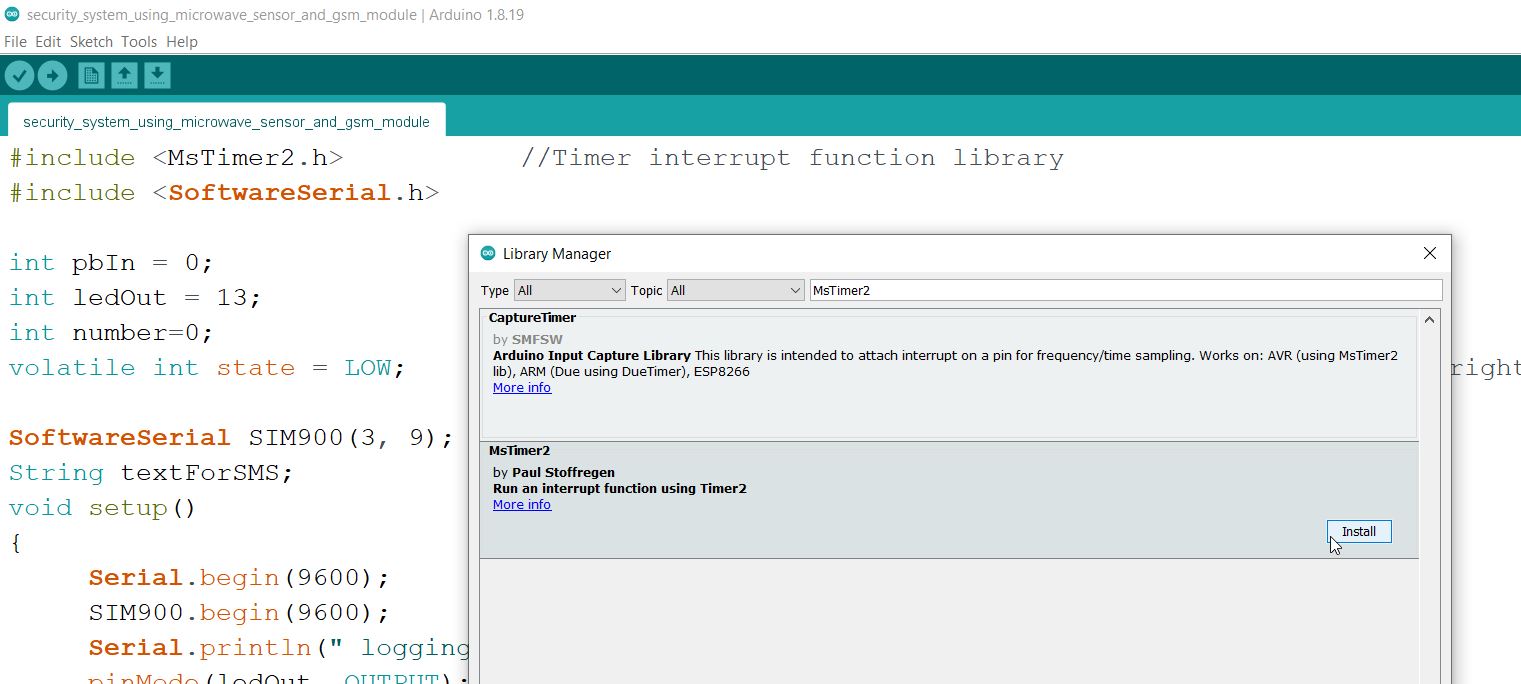Click the Verify sketch checkmark icon
Image resolution: width=1521 pixels, height=684 pixels.
tap(20, 75)
